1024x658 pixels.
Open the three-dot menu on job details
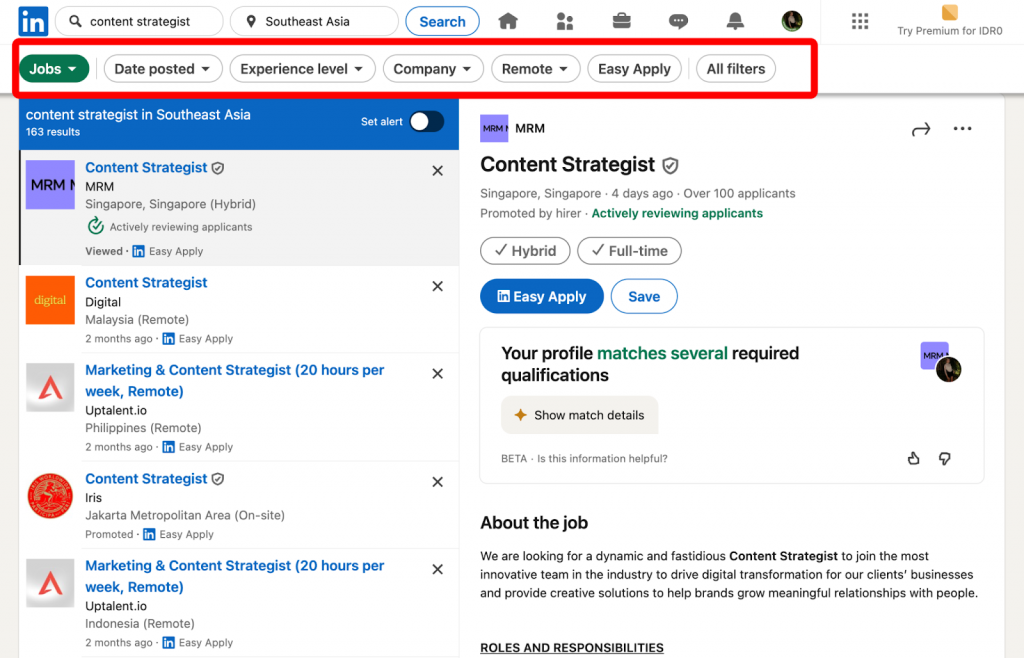click(962, 128)
